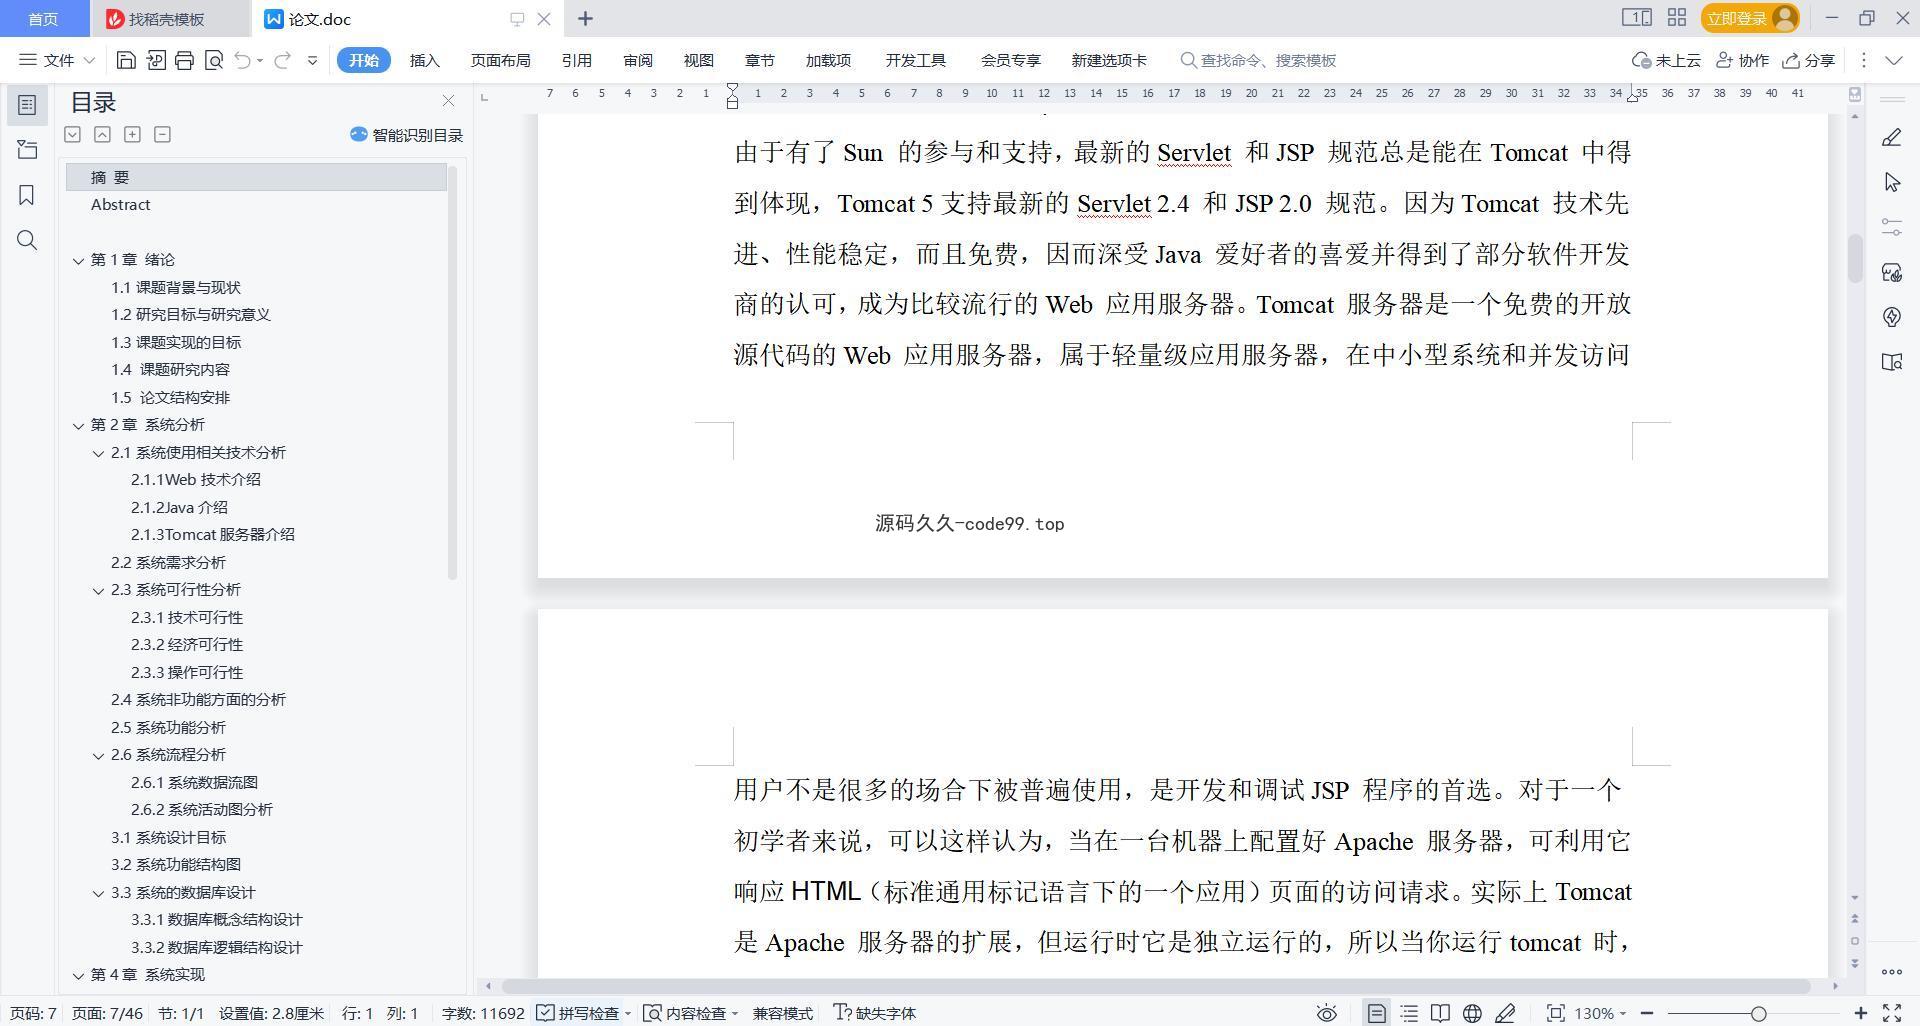Go to 2.1.3Tomcat 服务器介绍 heading

coord(212,535)
